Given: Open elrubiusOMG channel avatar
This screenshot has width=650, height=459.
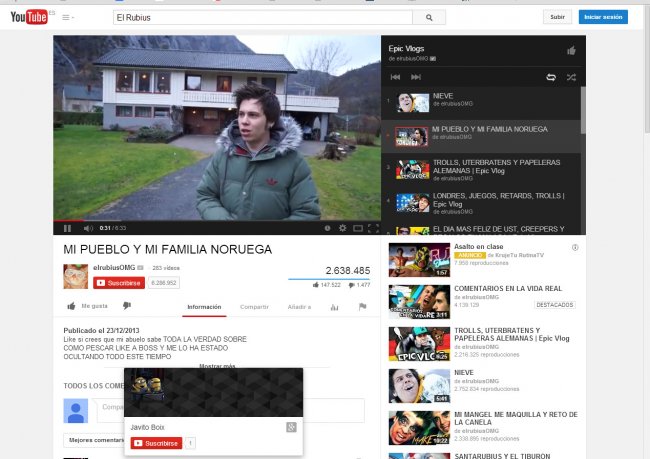Looking at the screenshot, I should tap(75, 276).
